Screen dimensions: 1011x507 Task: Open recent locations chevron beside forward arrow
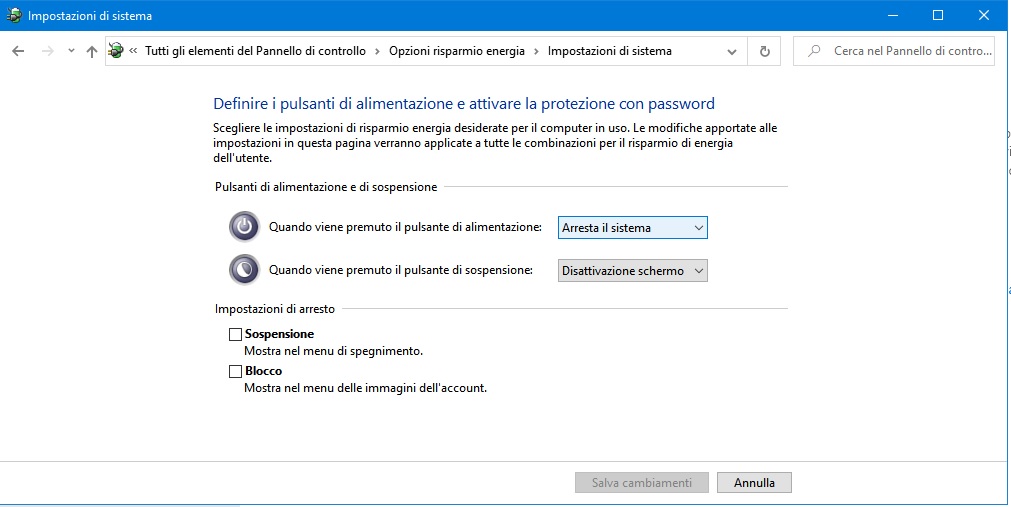click(71, 51)
